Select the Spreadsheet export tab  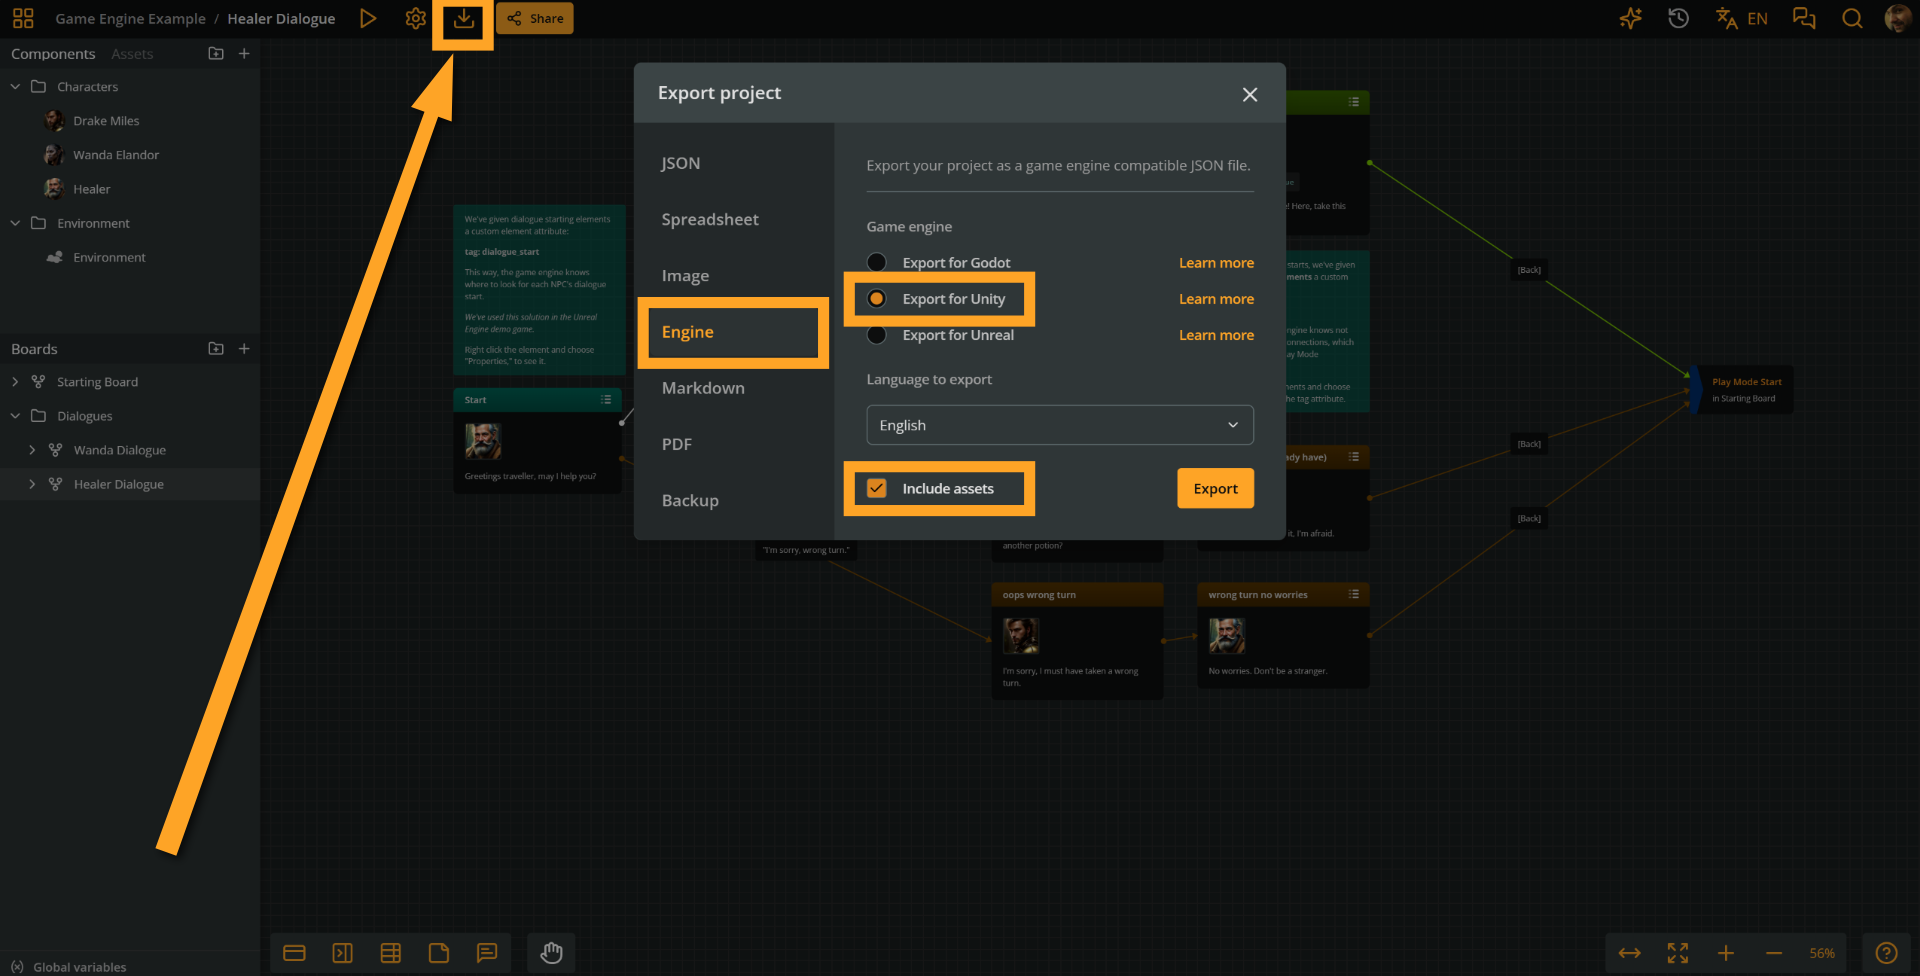click(x=710, y=219)
